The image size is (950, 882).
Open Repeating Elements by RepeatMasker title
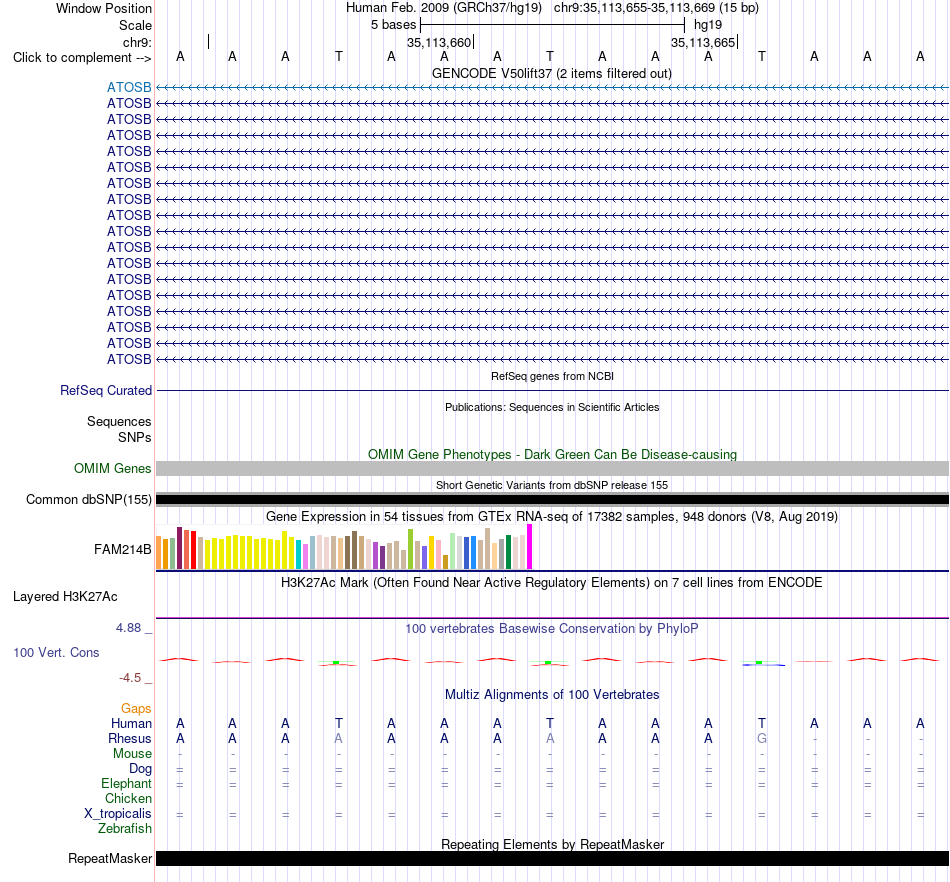552,844
